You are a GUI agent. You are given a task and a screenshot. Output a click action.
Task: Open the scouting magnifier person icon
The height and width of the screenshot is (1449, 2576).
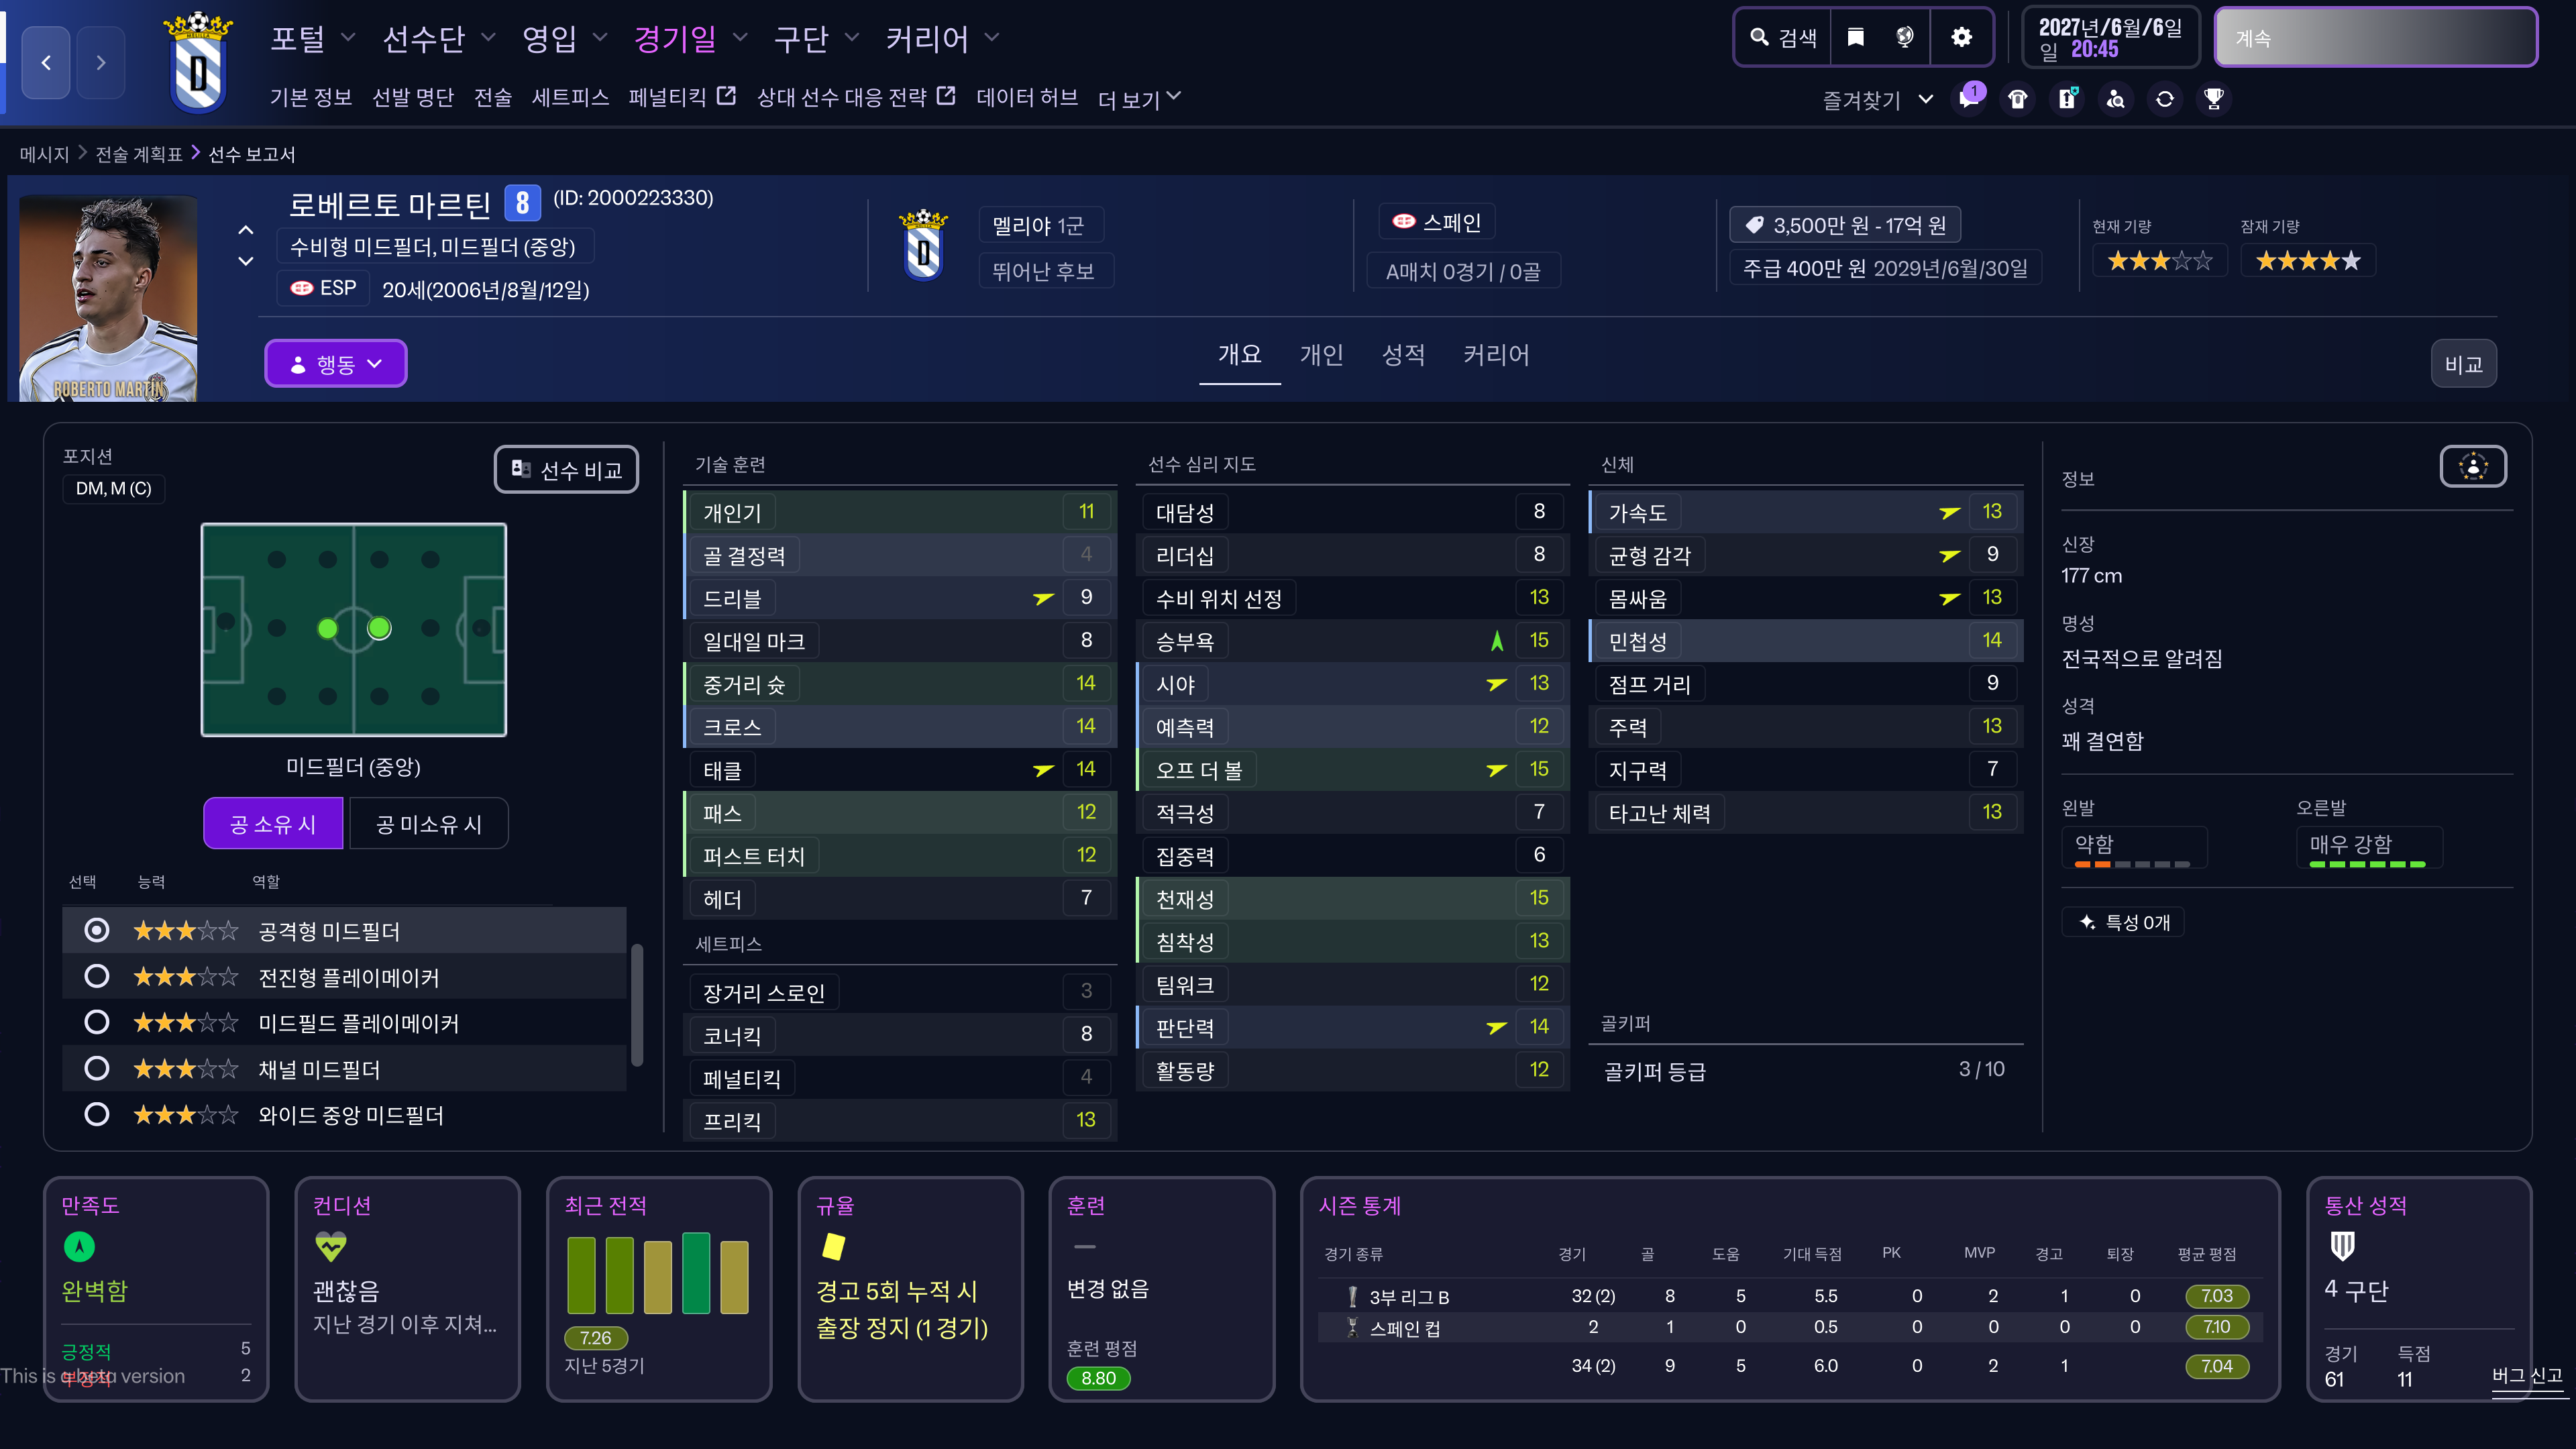pos(2116,98)
